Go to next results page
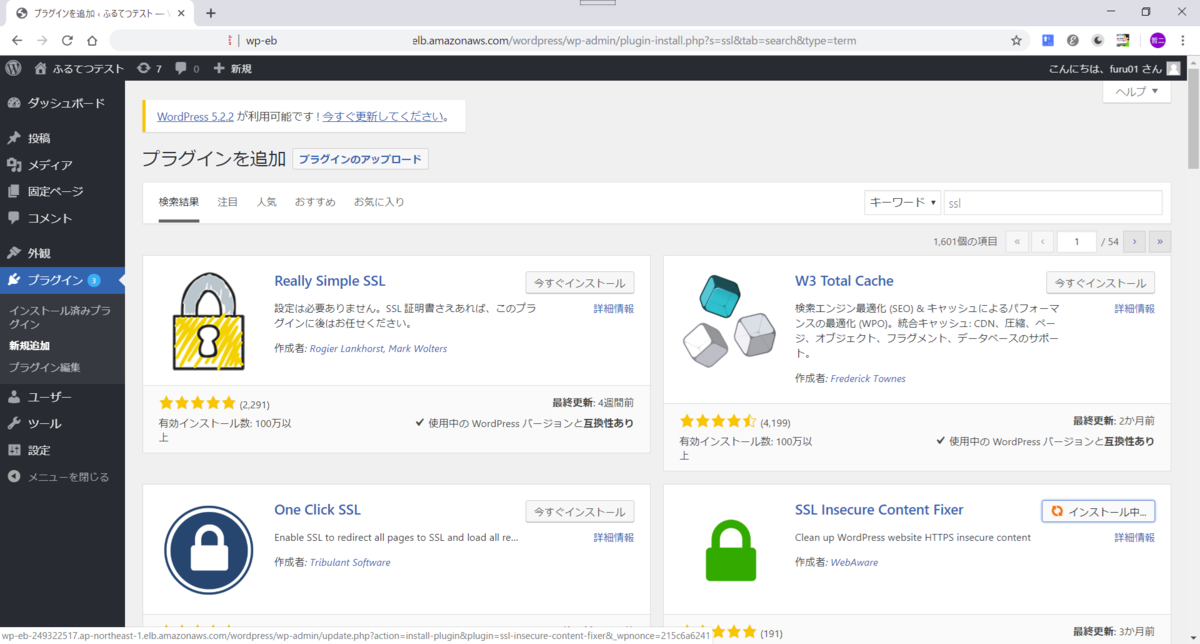 (x=1134, y=241)
